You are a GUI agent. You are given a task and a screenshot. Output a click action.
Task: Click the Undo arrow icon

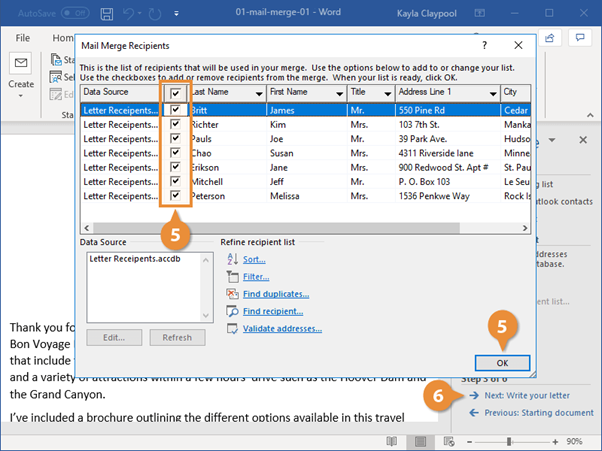[x=129, y=14]
